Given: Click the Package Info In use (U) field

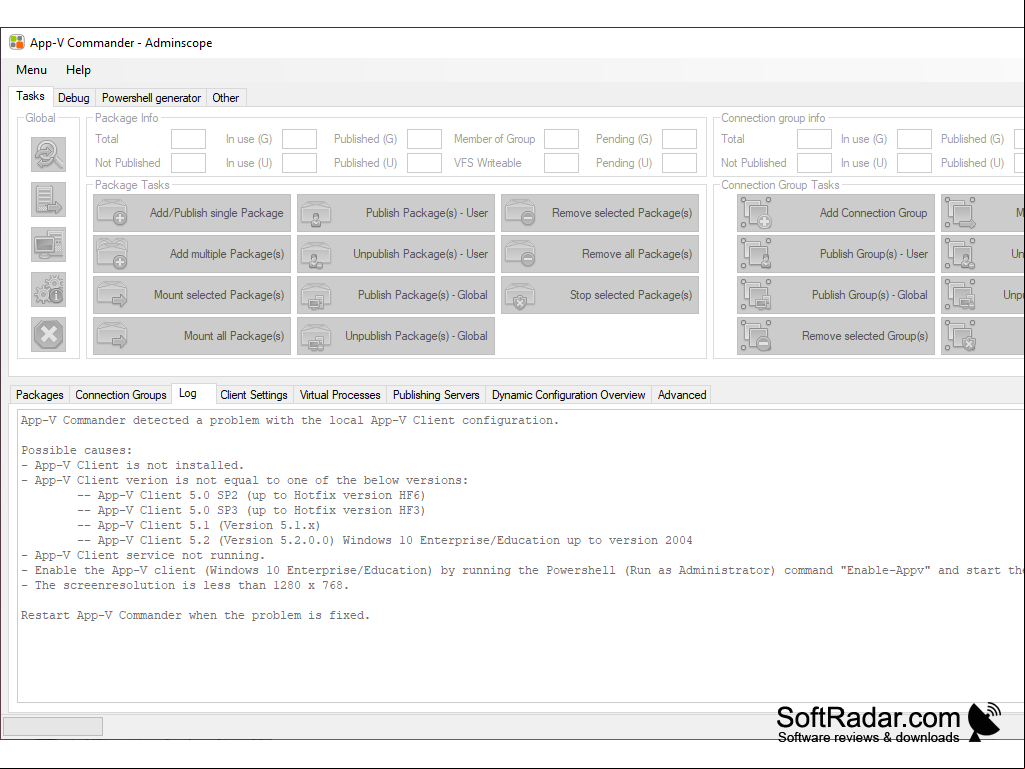Looking at the screenshot, I should (x=299, y=163).
